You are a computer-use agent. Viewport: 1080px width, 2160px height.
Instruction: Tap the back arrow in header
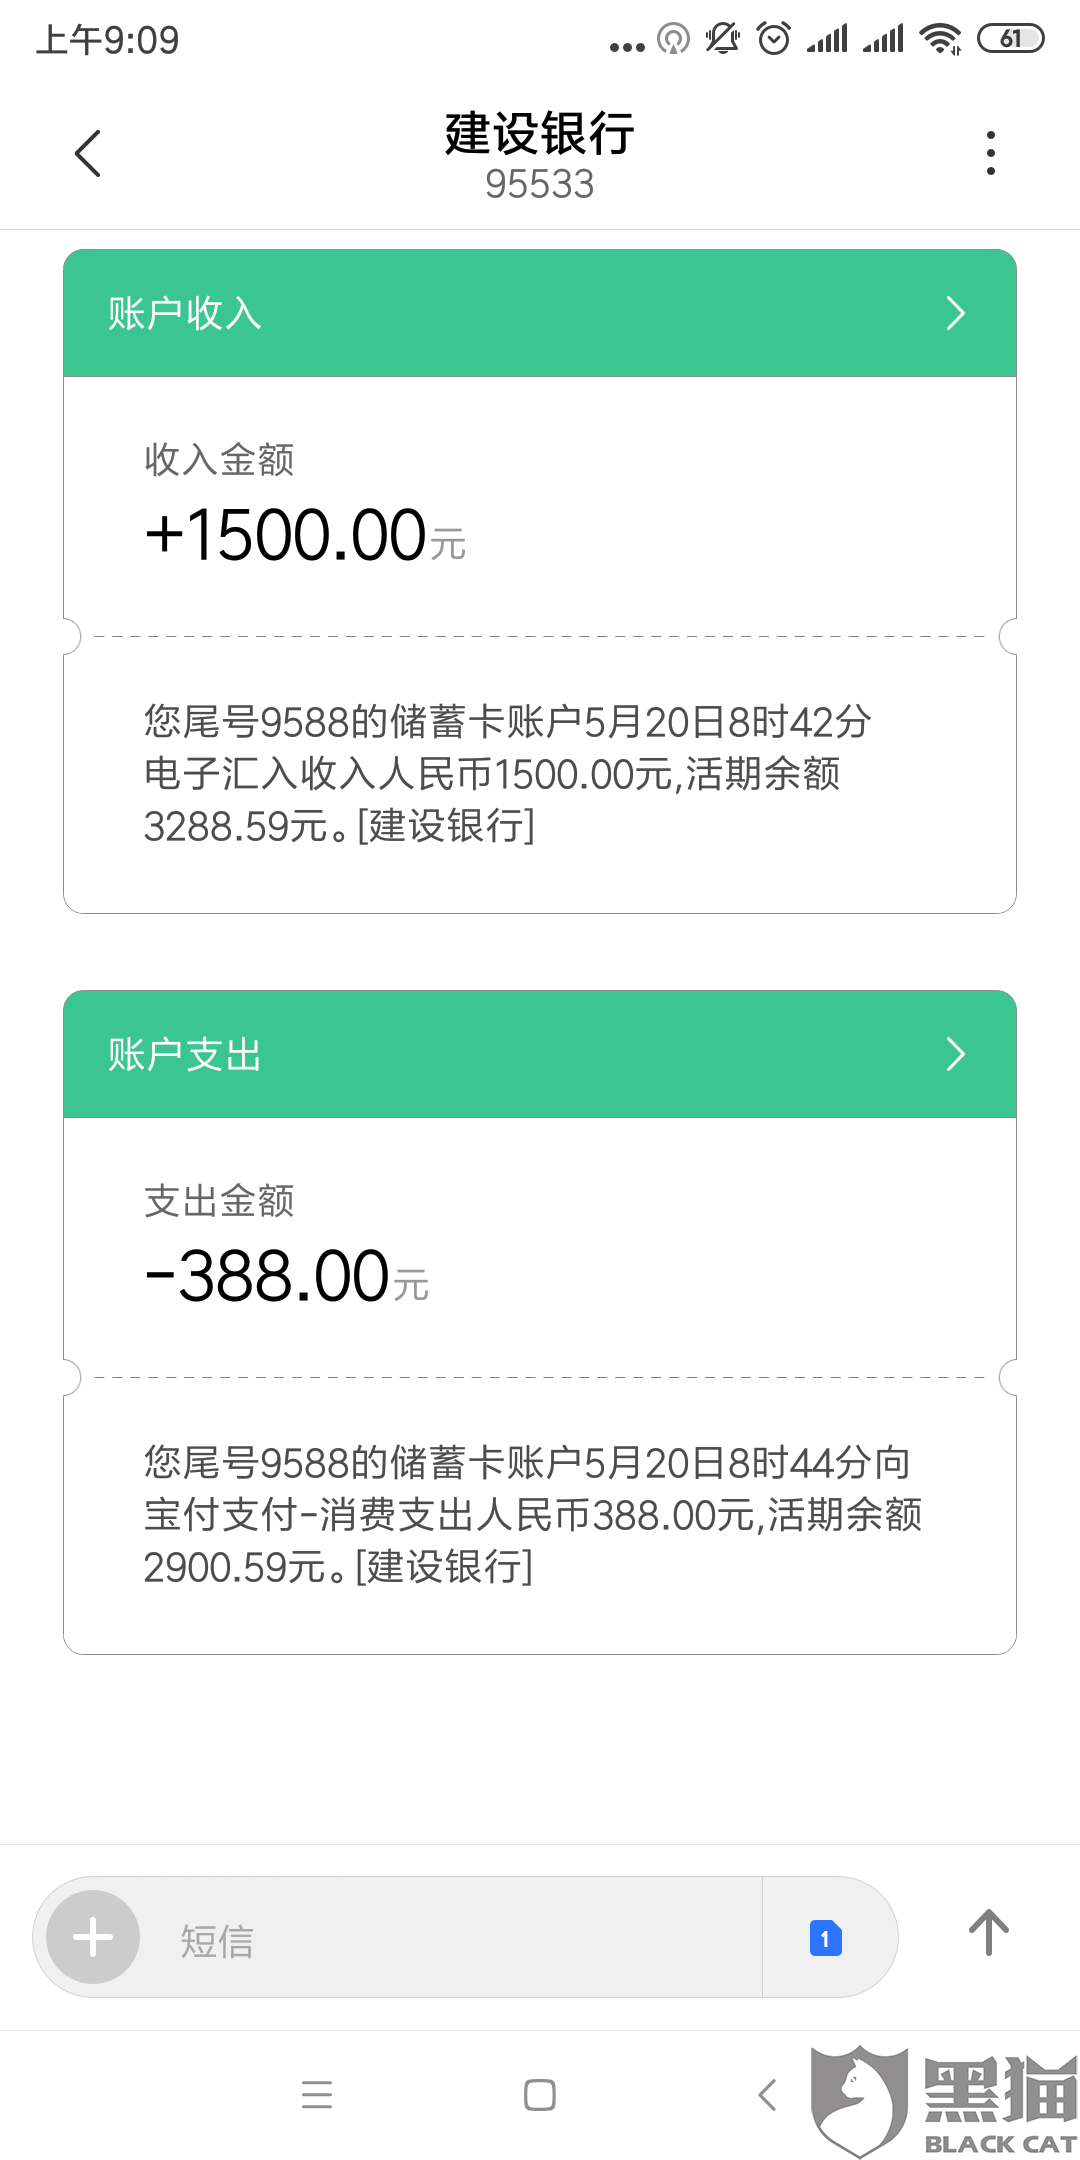(88, 154)
